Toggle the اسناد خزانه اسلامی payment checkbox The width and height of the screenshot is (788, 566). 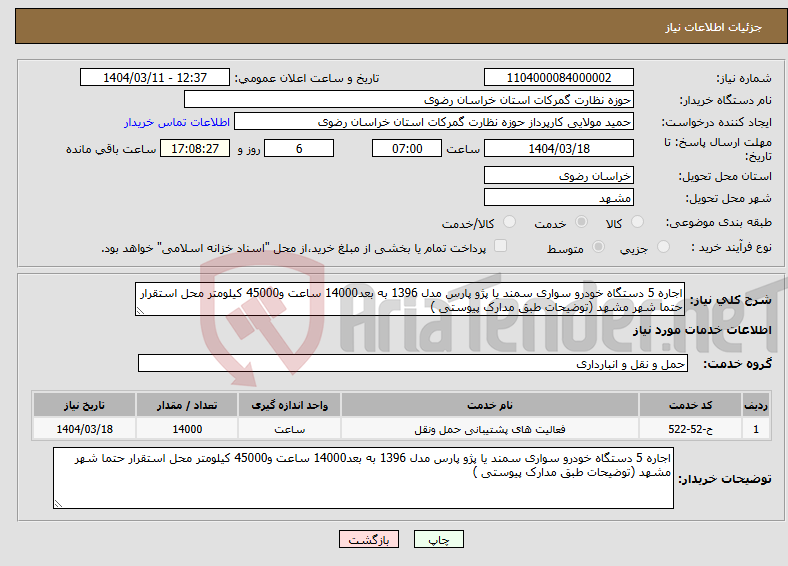coord(500,246)
